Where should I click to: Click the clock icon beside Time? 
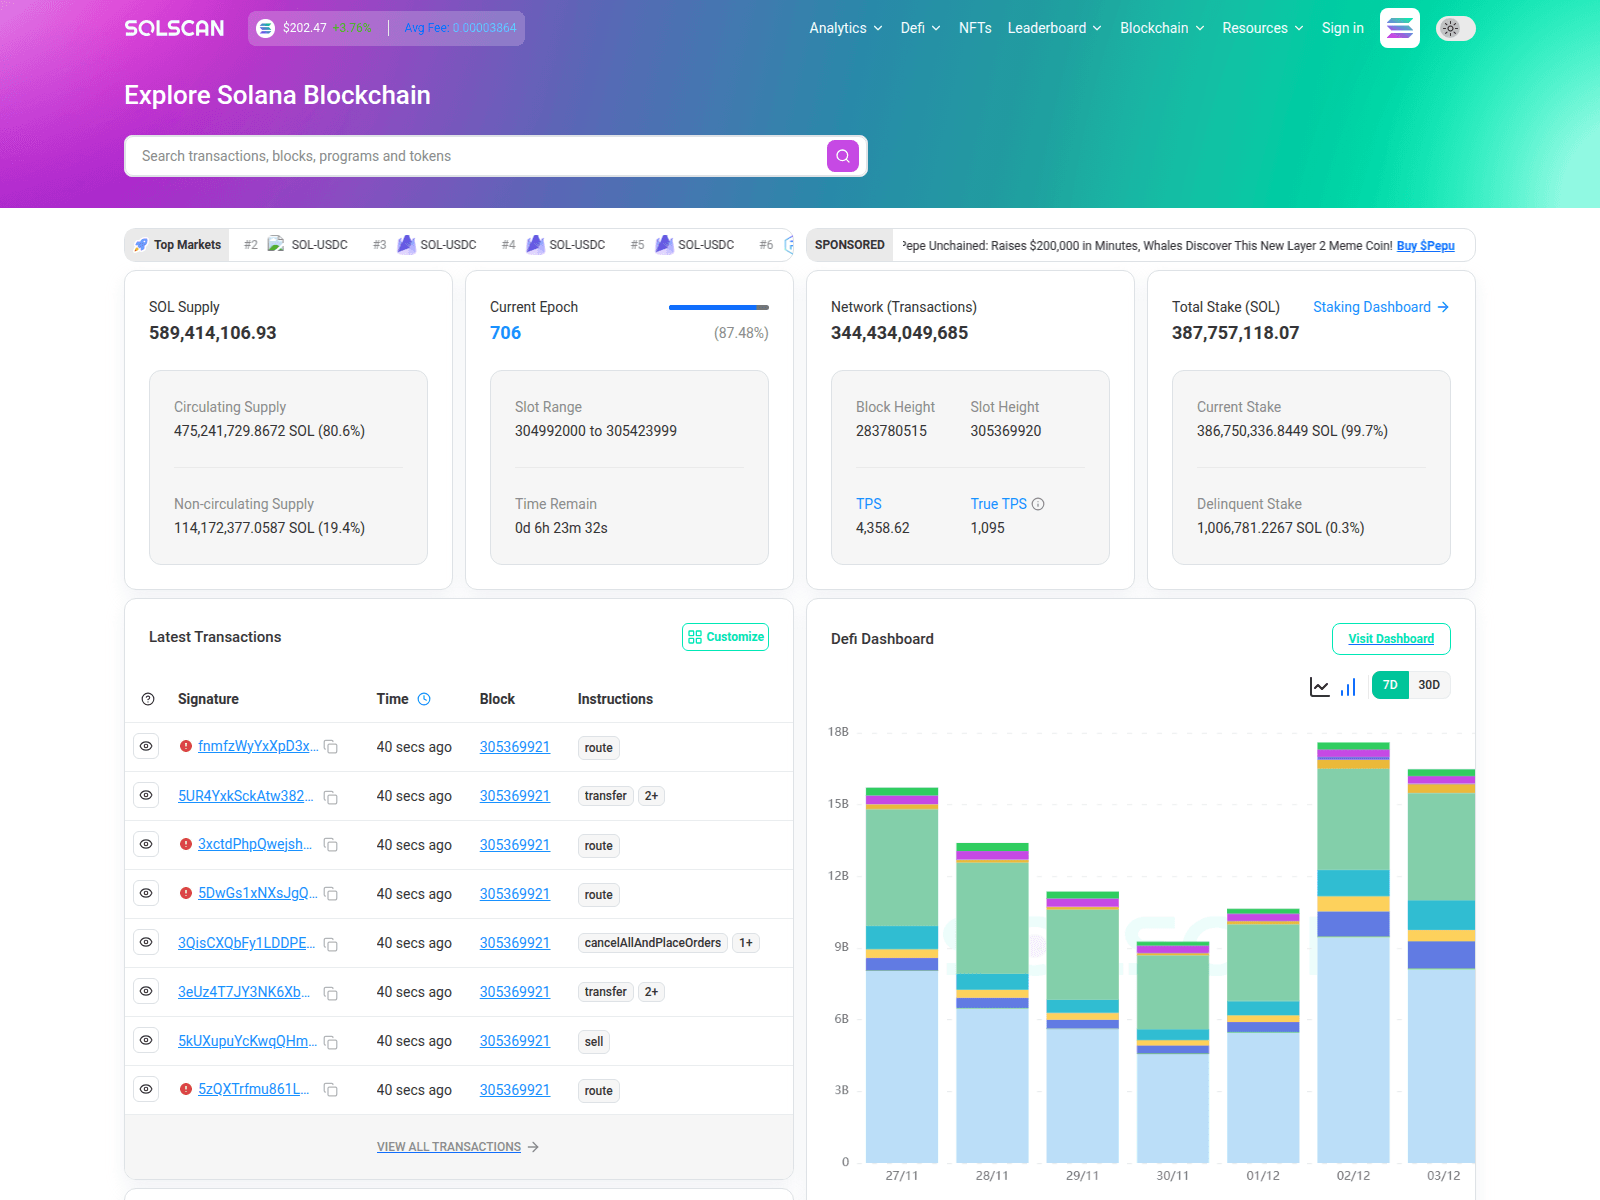click(x=424, y=699)
